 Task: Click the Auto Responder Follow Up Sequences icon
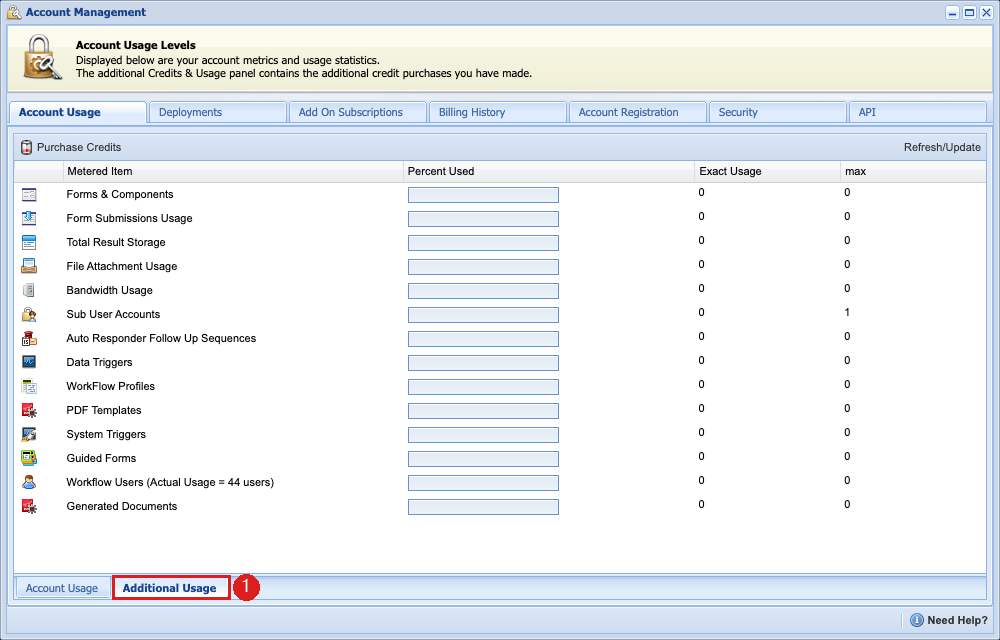[29, 338]
